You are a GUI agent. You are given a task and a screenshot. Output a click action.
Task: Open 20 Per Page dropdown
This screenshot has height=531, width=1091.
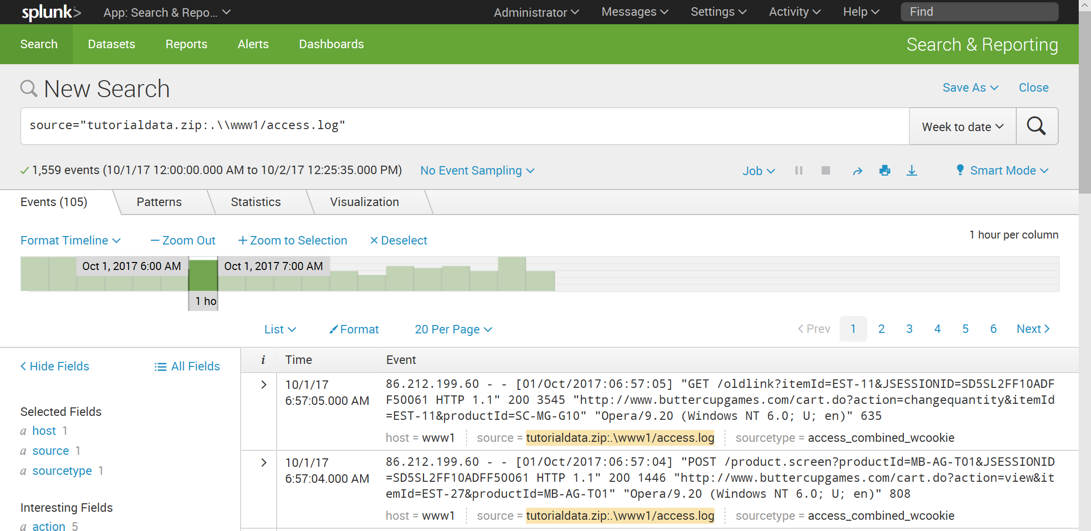coord(453,329)
